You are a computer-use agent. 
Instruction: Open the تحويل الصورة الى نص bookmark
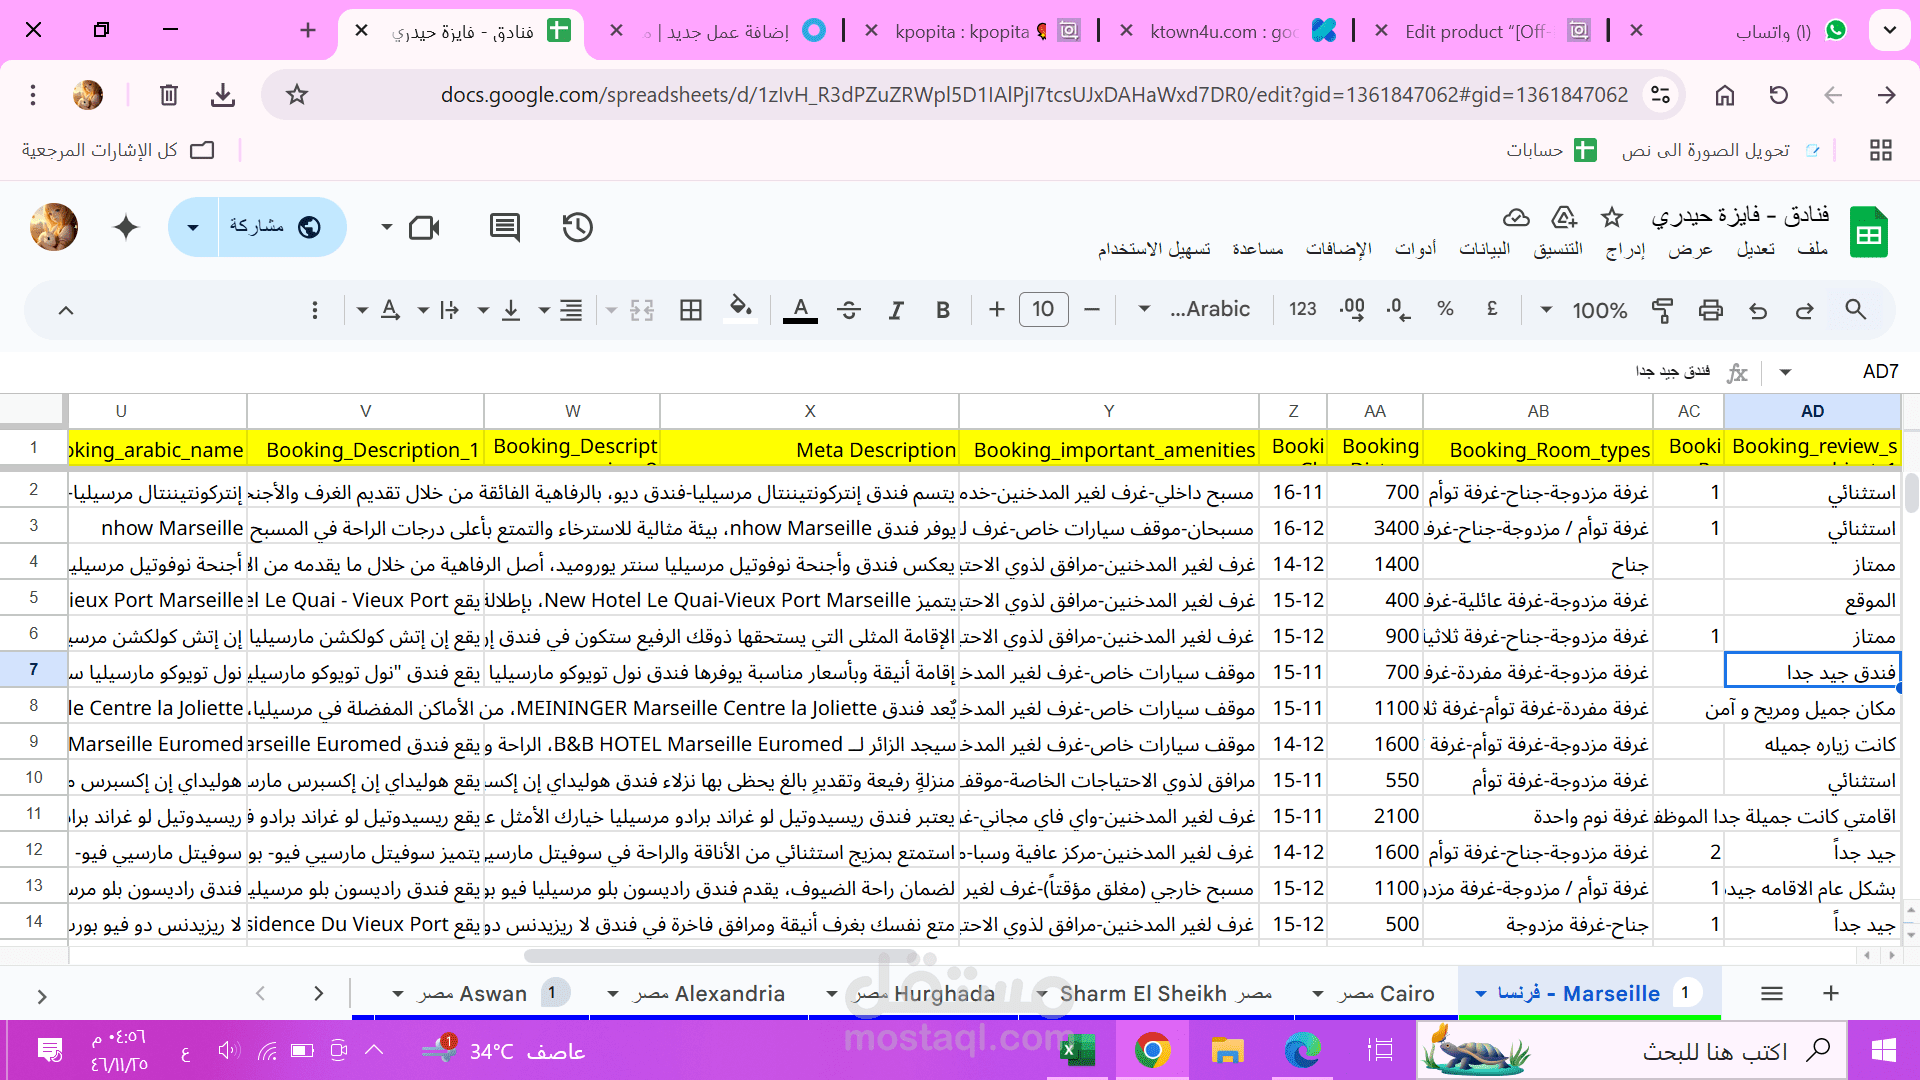pos(1720,150)
